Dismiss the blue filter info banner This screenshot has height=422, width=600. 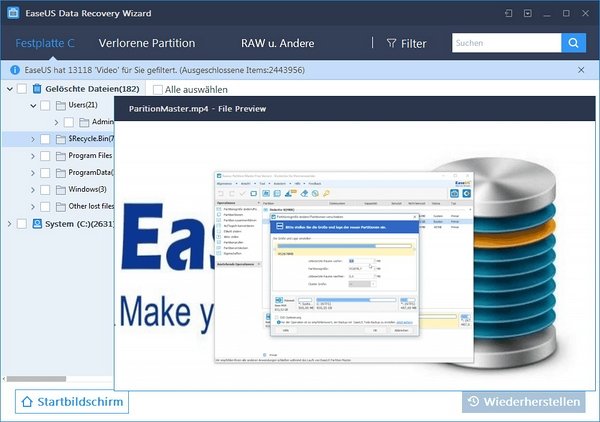coord(581,70)
